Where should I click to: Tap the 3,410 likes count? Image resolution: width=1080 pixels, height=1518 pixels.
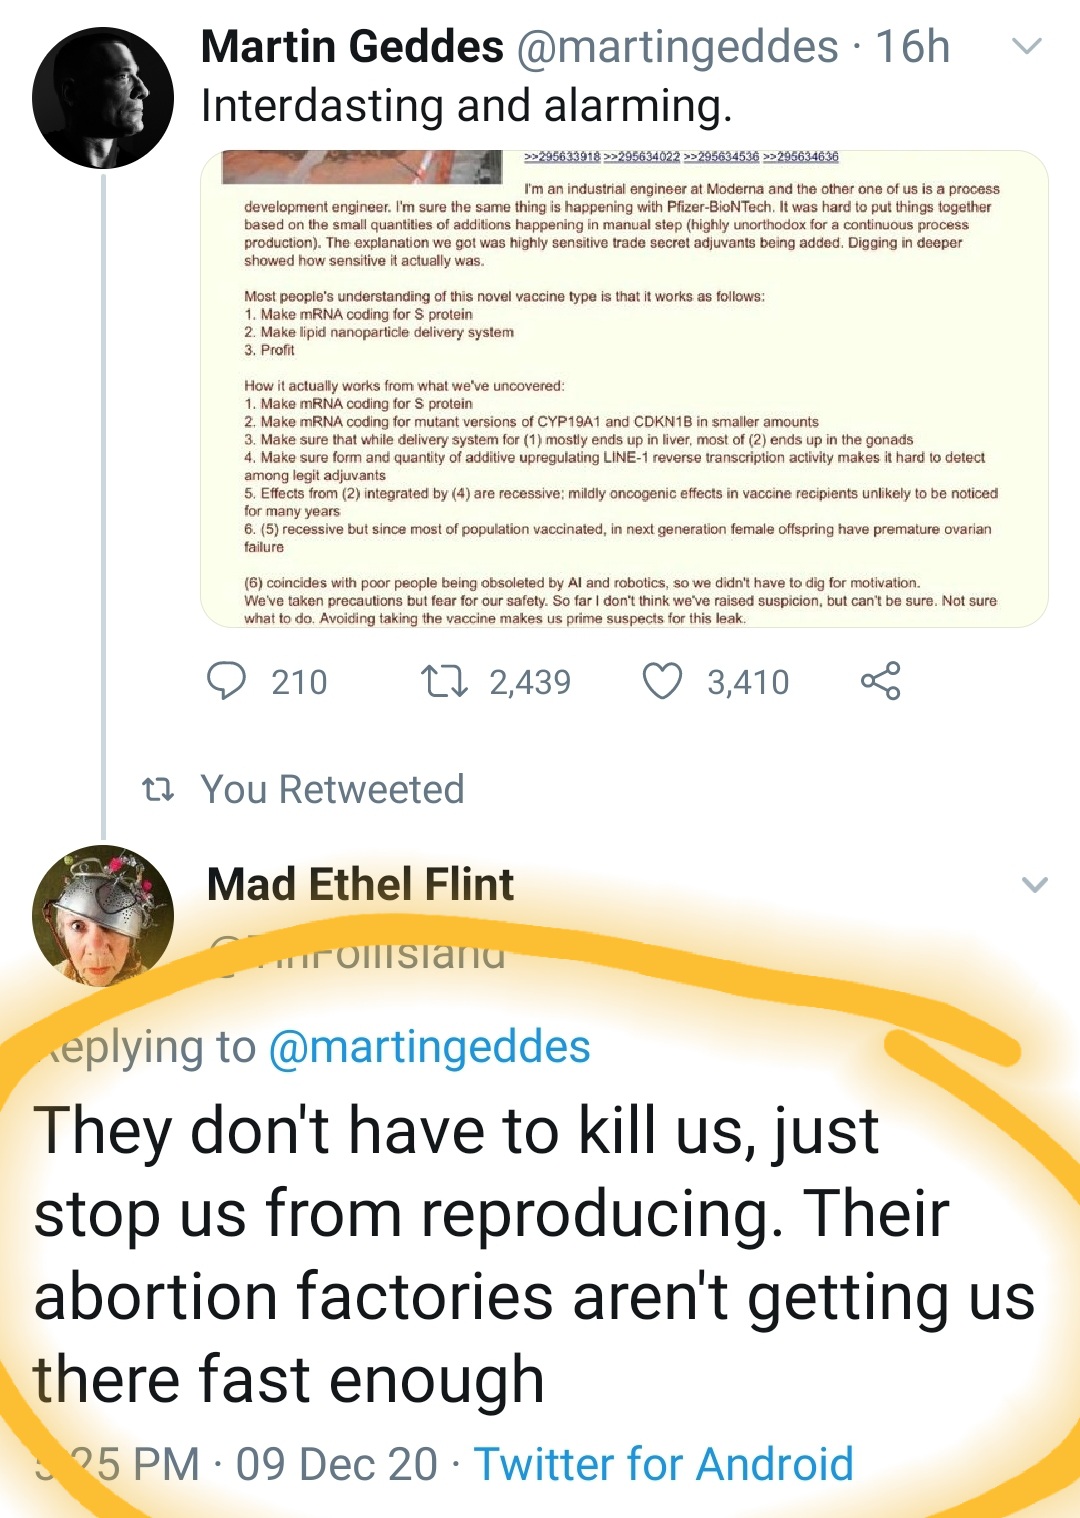coord(748,682)
